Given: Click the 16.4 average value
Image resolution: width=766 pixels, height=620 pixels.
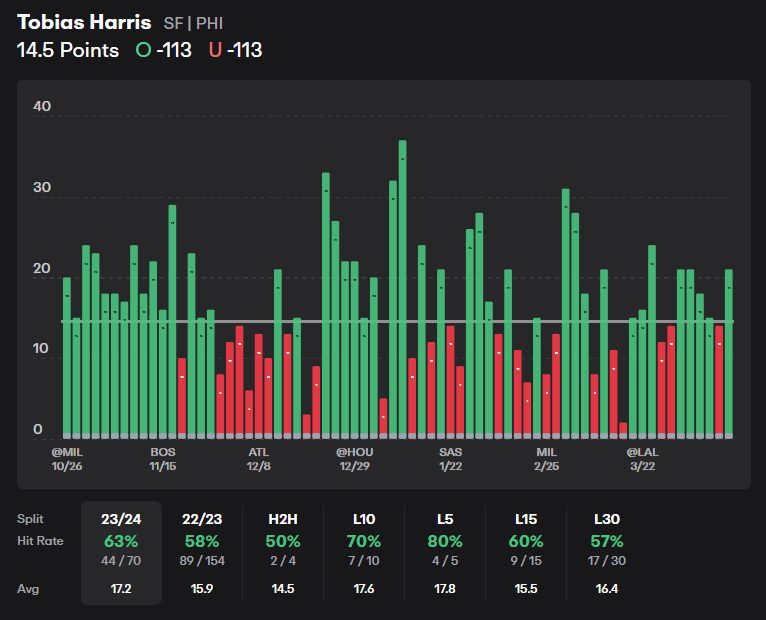Looking at the screenshot, I should click(607, 589).
